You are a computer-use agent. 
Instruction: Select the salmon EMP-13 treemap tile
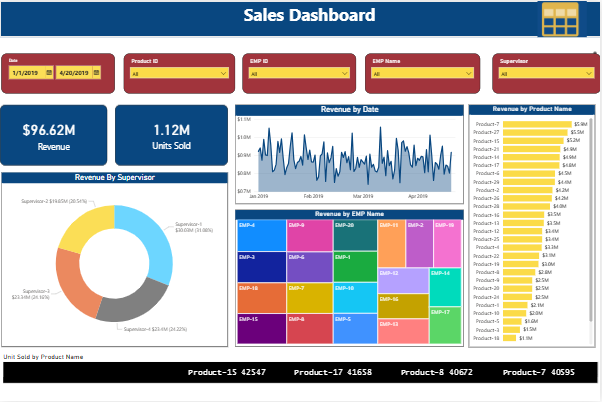pos(403,331)
